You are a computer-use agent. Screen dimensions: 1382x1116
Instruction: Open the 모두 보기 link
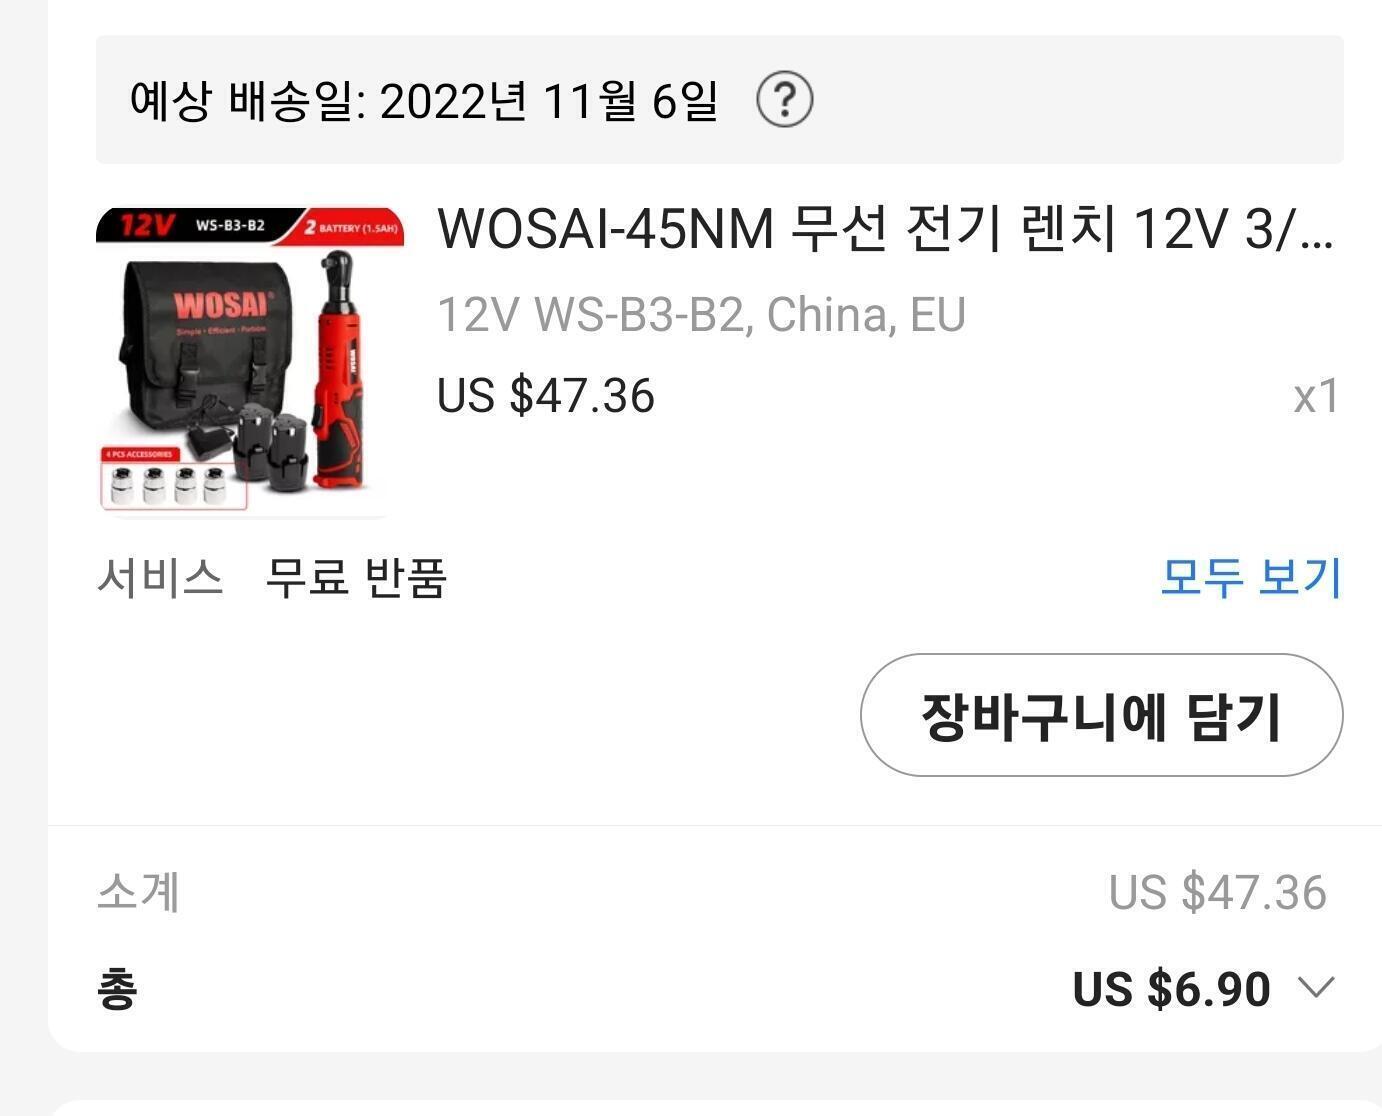tap(1251, 577)
